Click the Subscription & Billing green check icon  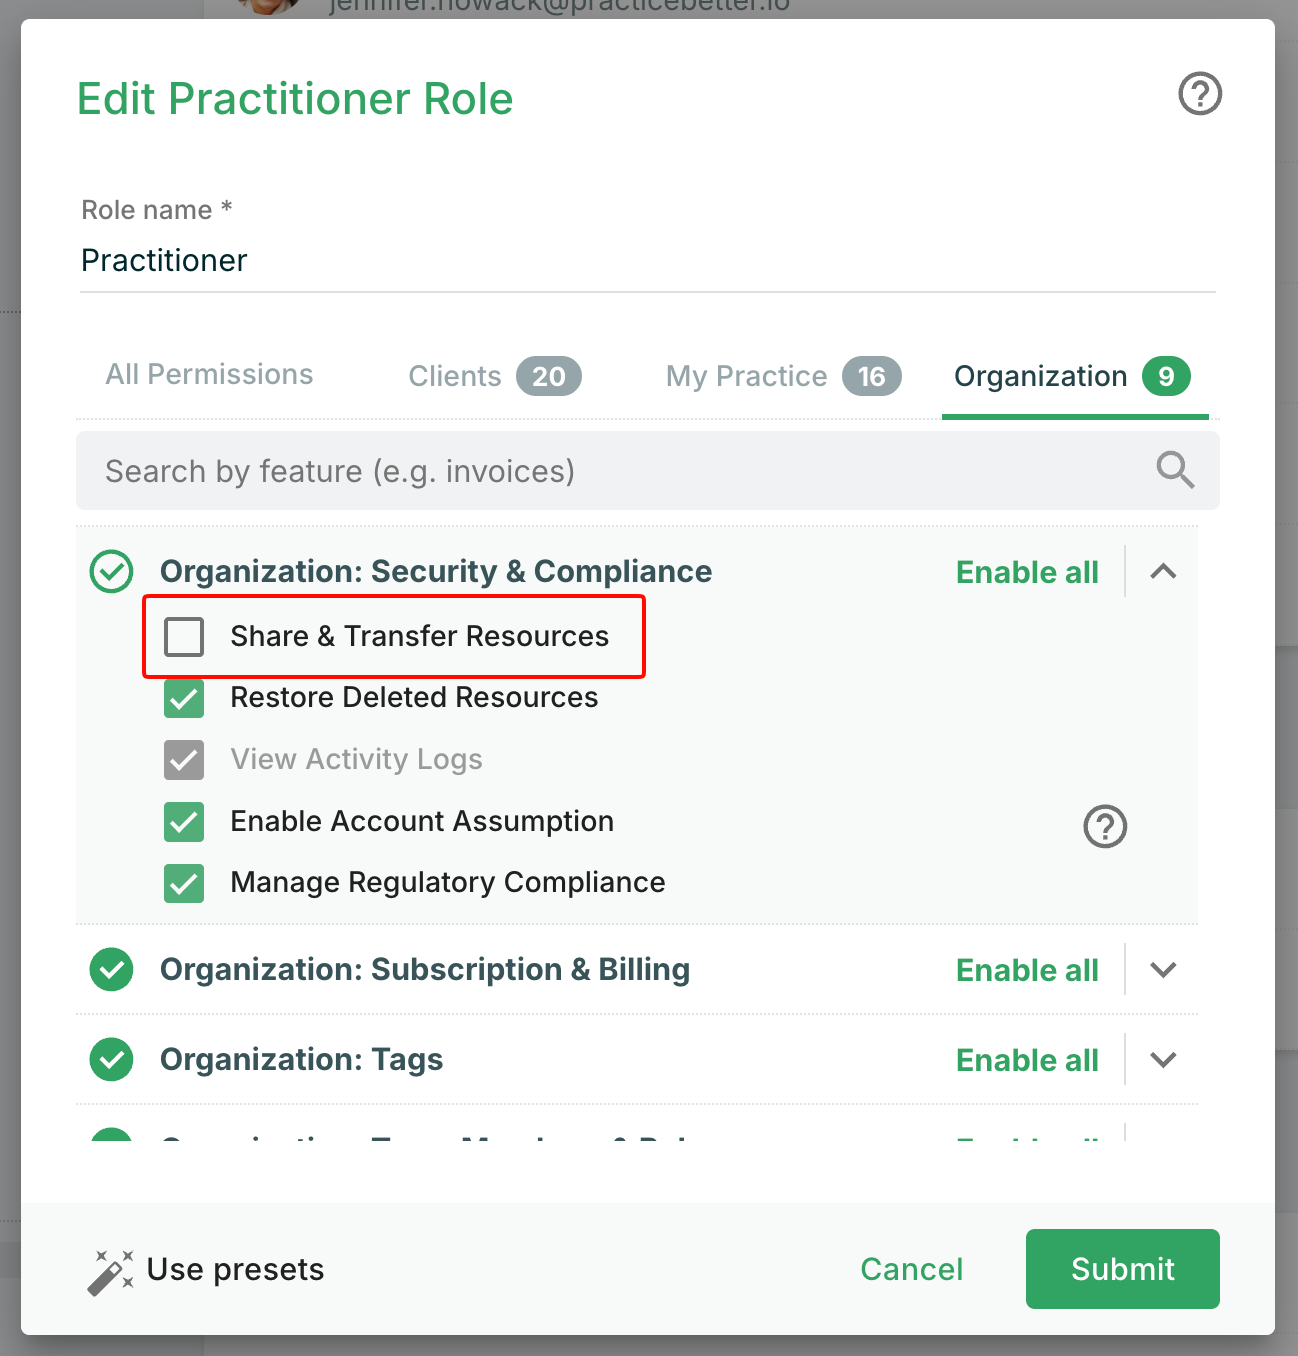pos(111,970)
